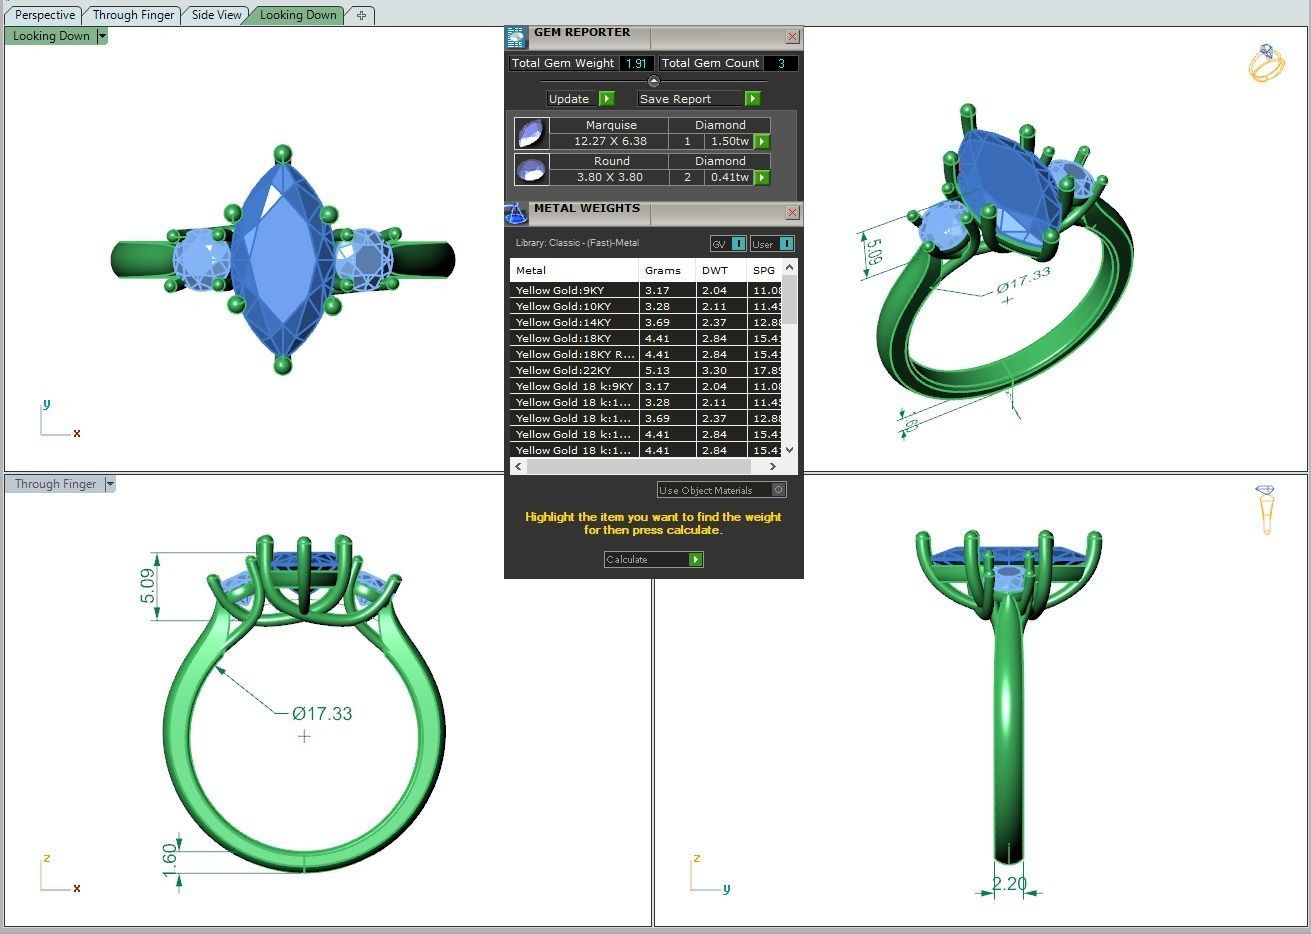Close the Metal Weights panel

tap(792, 212)
